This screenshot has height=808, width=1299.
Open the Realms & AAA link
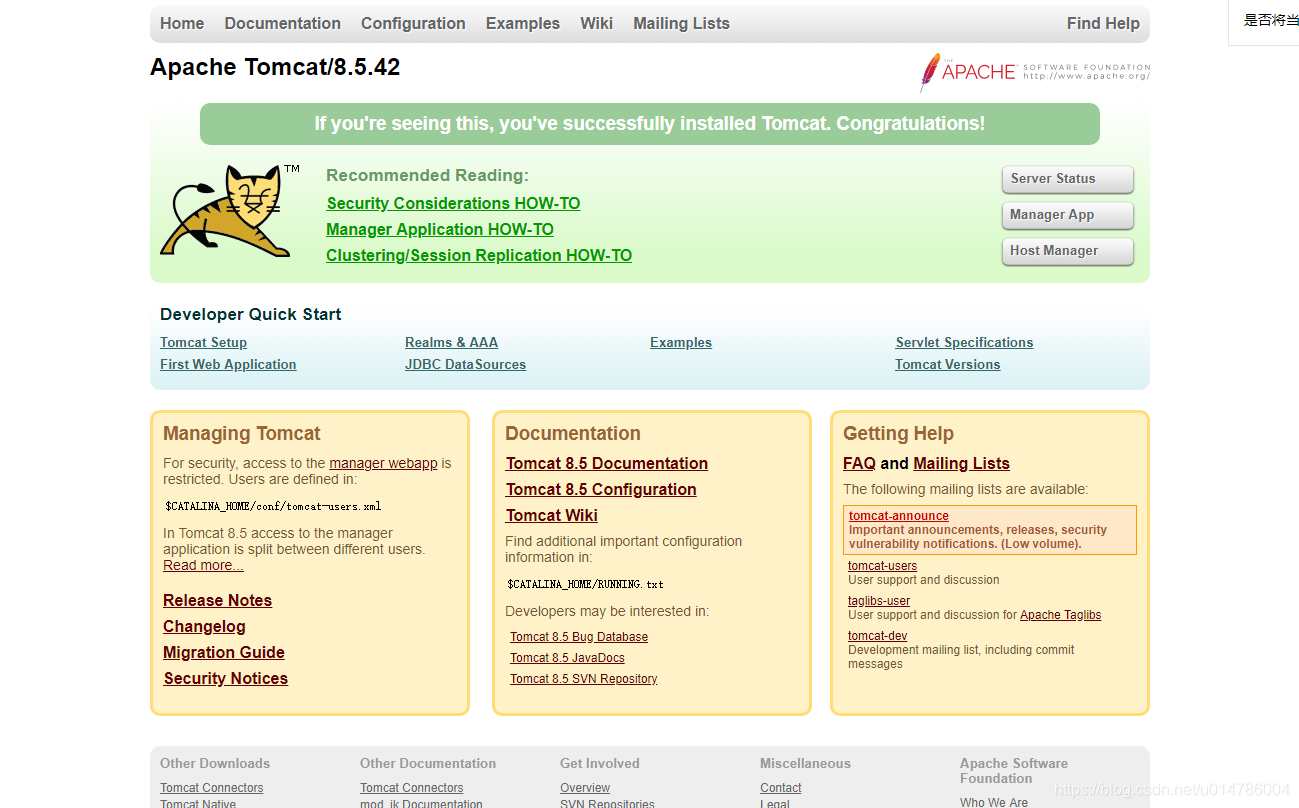pyautogui.click(x=451, y=342)
